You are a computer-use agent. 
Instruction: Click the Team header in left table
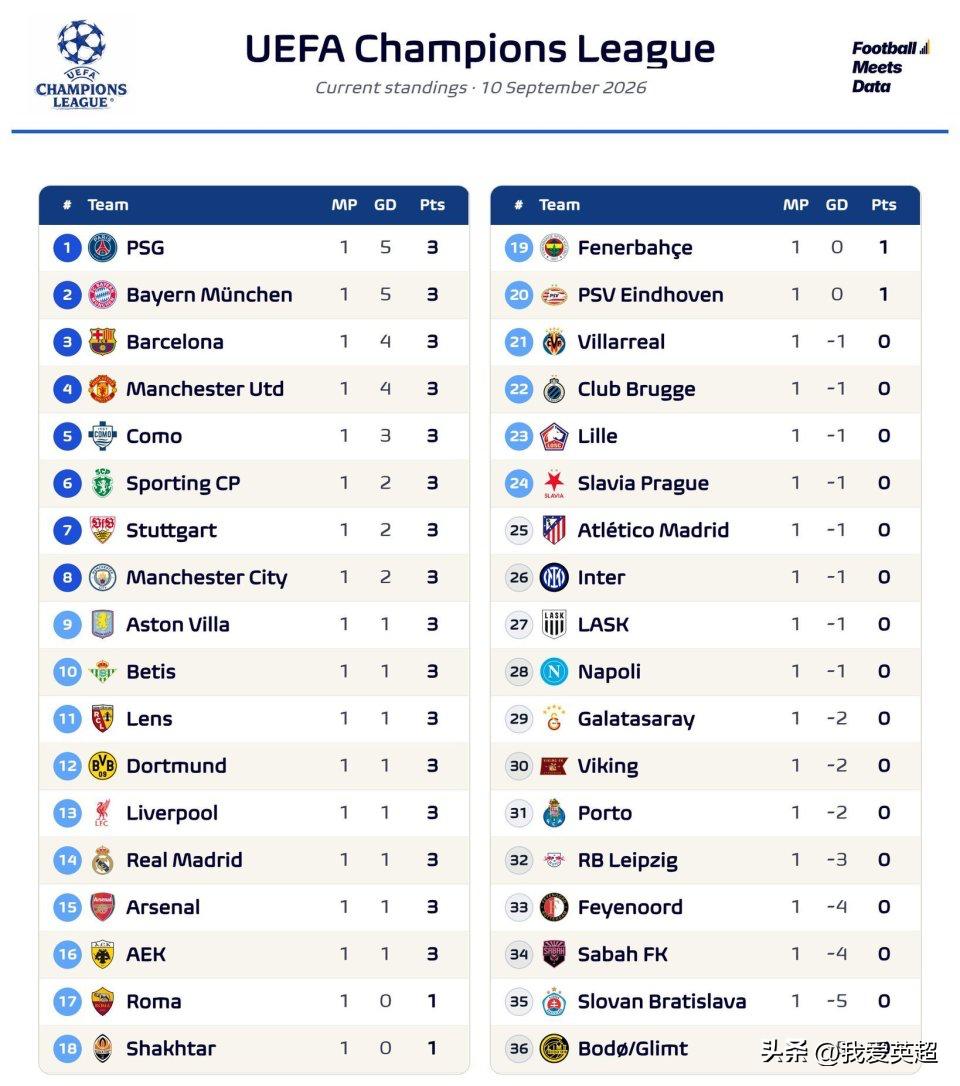tap(108, 205)
